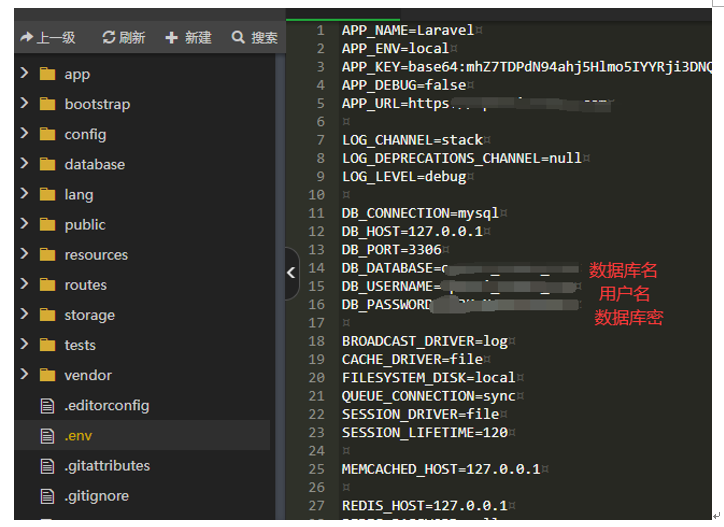
Task: Click the vendor folder icon
Action: click(47, 375)
